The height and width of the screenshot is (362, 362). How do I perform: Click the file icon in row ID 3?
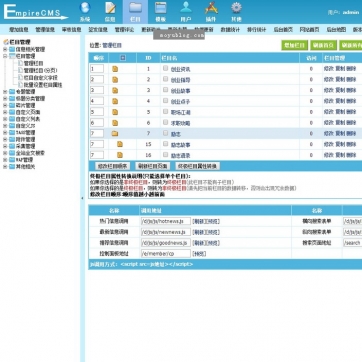tap(115, 90)
